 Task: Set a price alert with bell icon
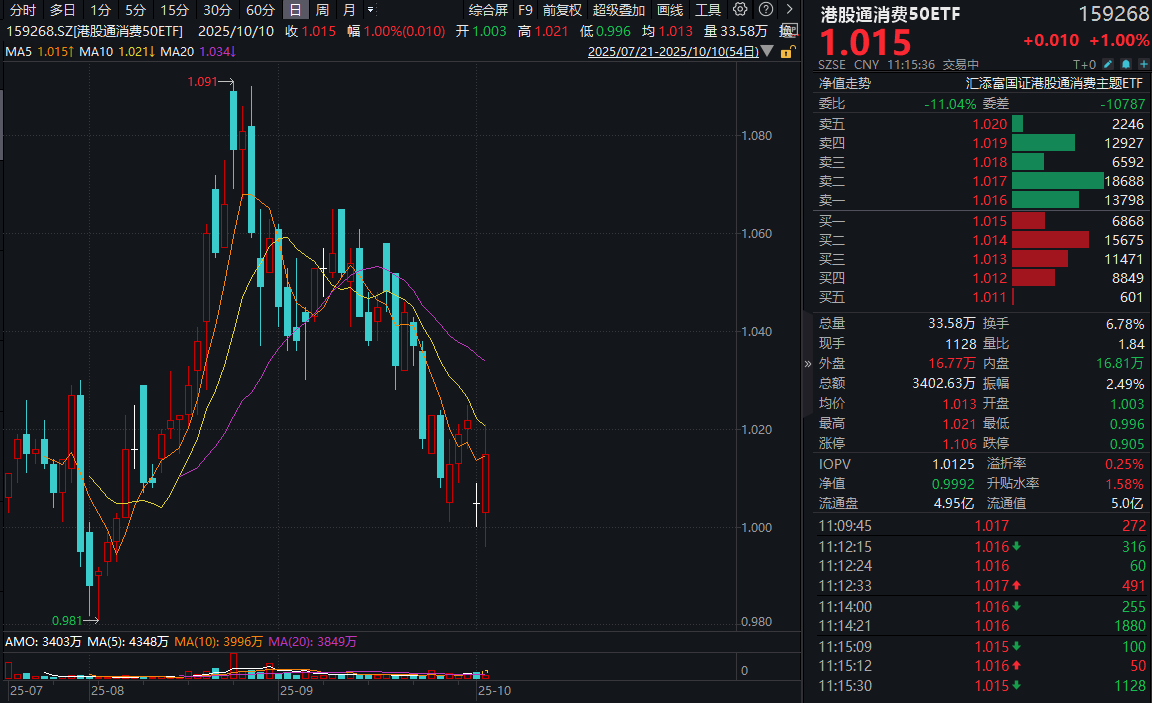(1126, 64)
